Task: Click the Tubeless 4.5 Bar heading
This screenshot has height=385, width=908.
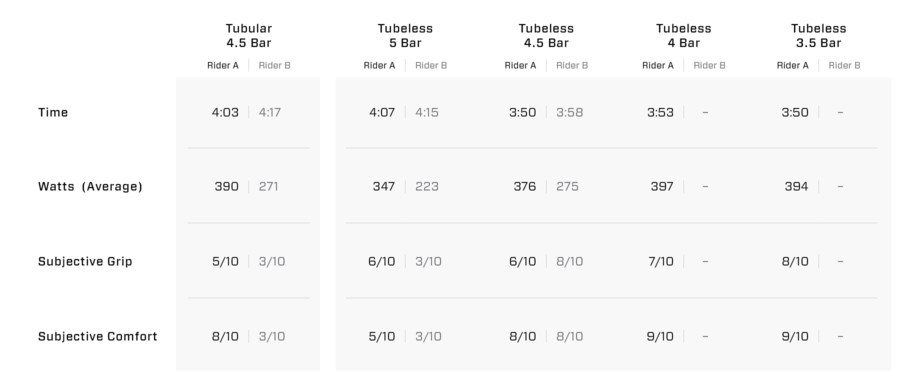Action: pos(545,35)
